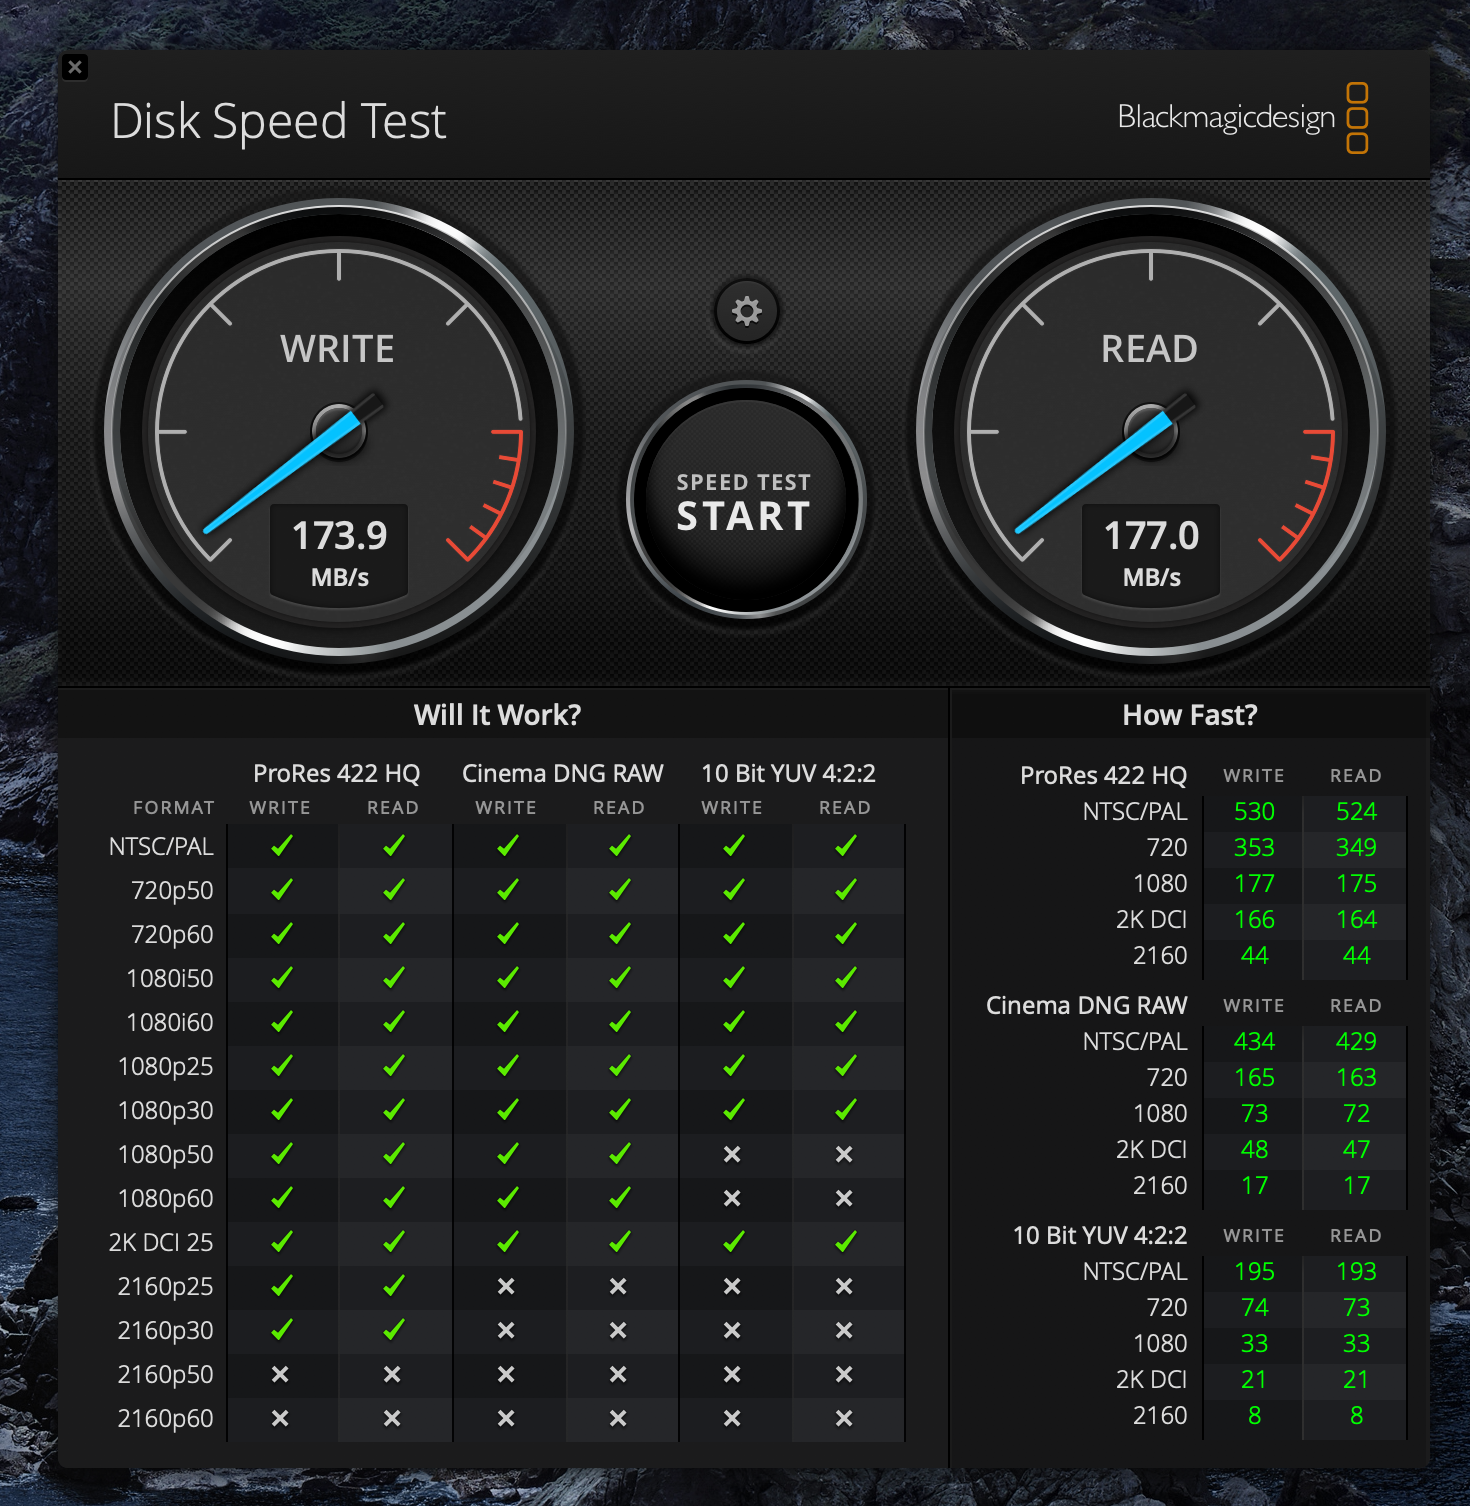Click the NTSC/PAL ProRes write checkmark

click(282, 845)
